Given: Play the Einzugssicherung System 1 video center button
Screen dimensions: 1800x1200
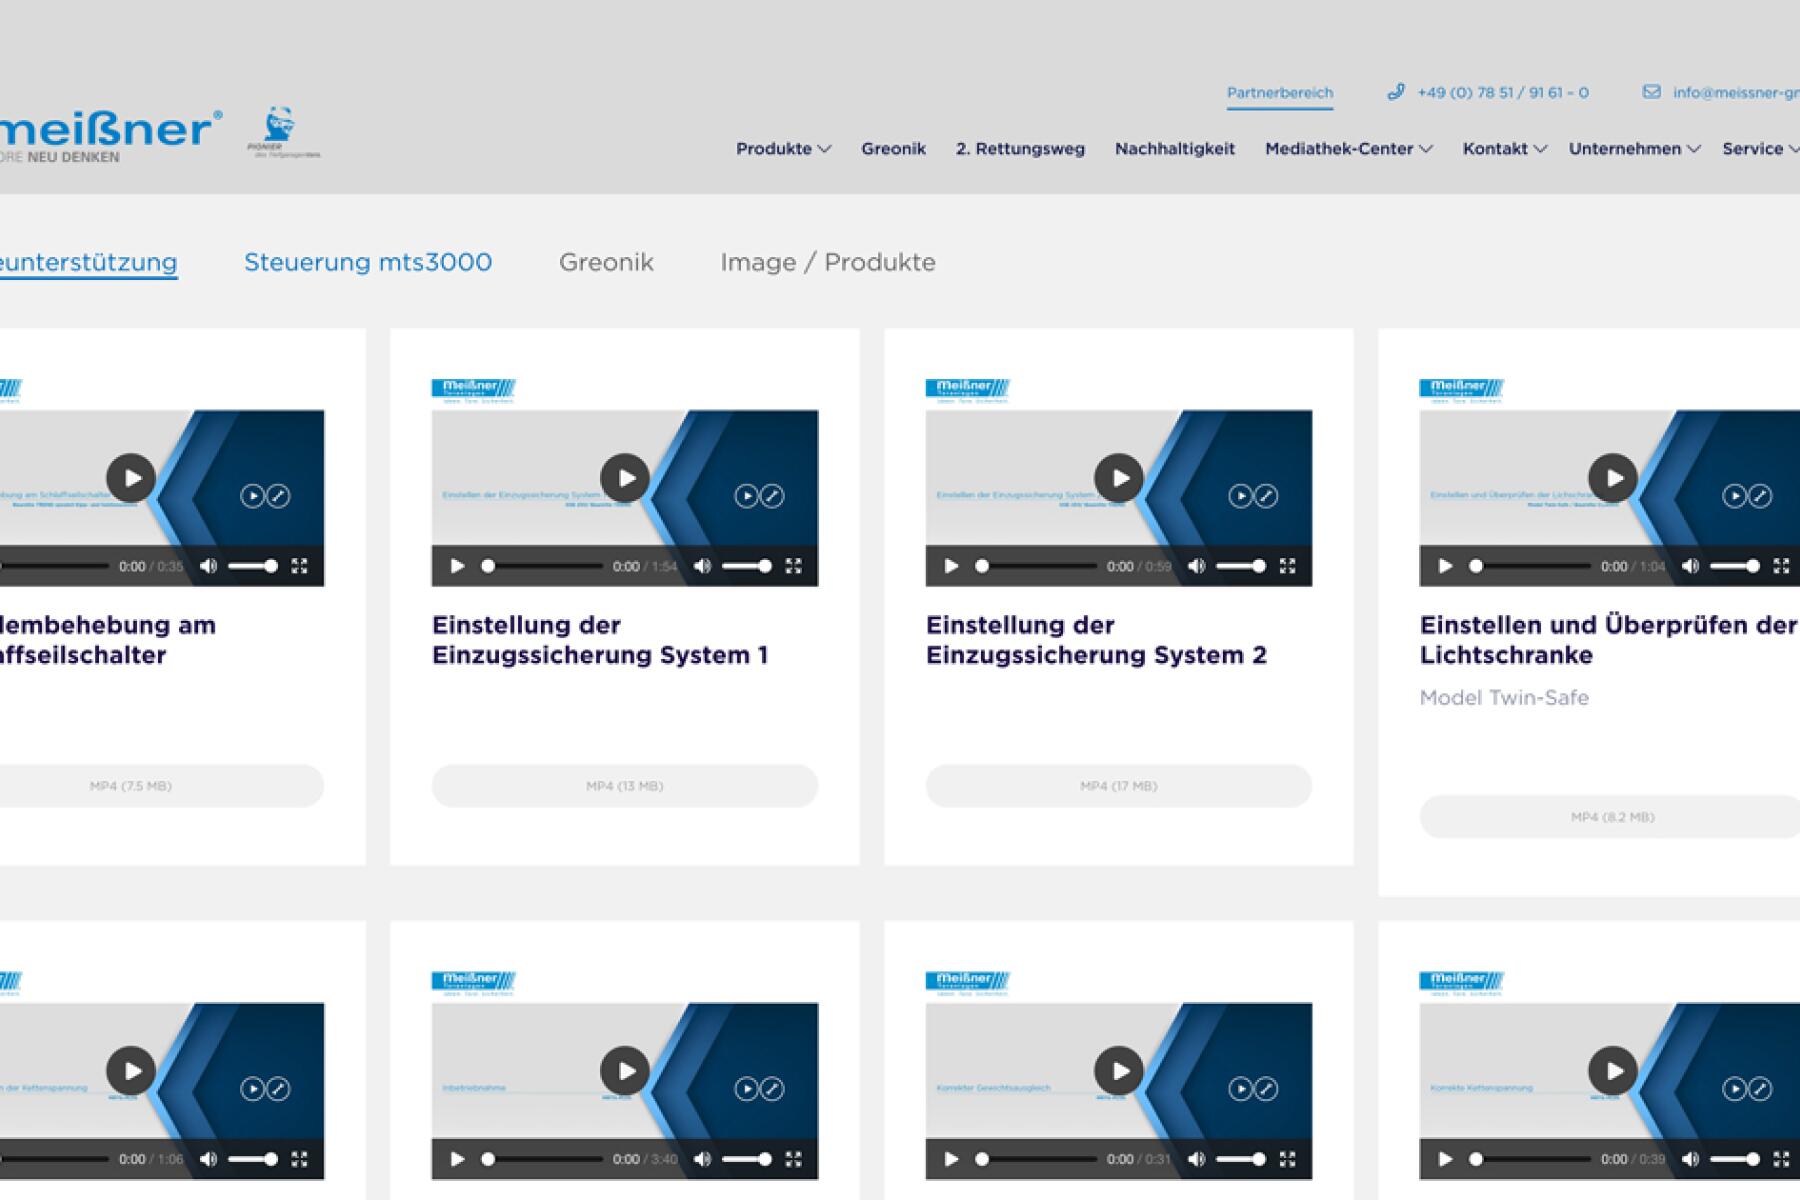Looking at the screenshot, I should point(625,478).
